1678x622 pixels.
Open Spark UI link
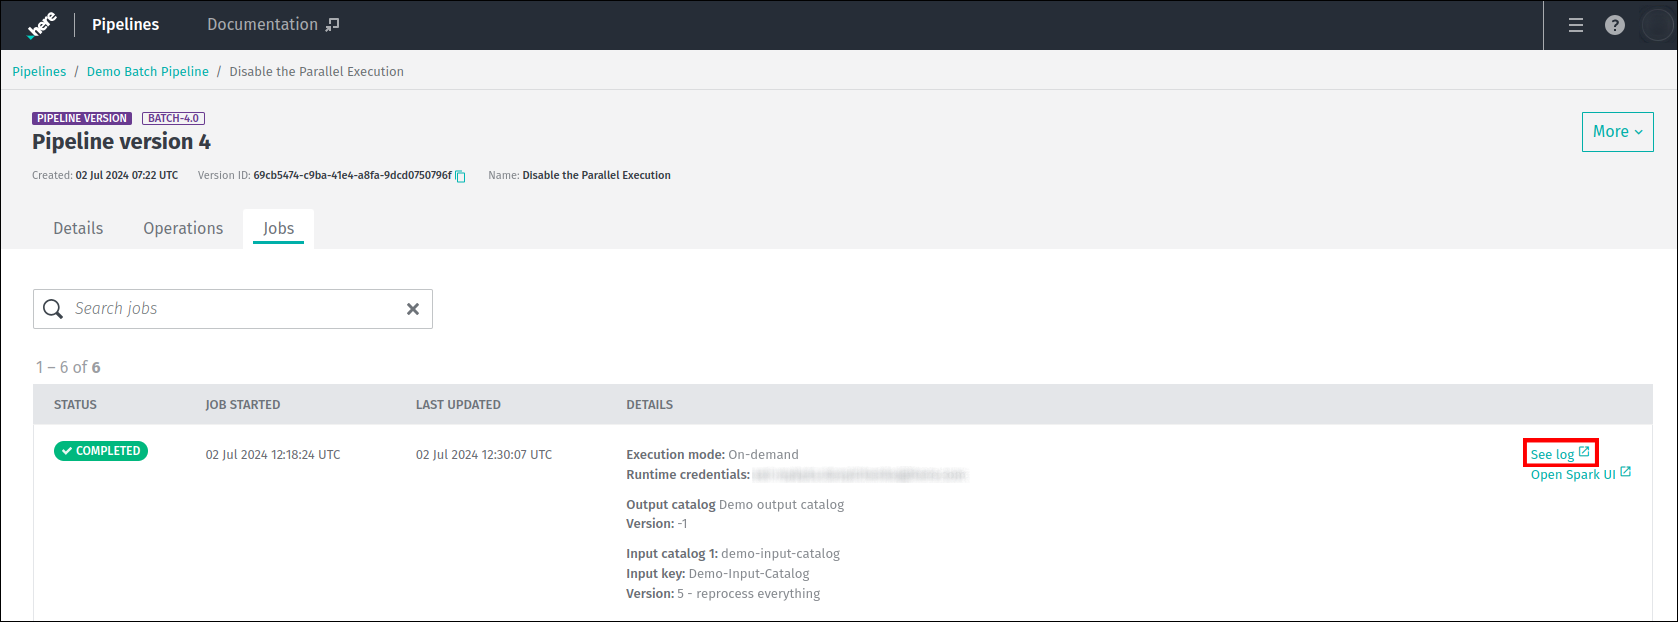tap(1581, 474)
